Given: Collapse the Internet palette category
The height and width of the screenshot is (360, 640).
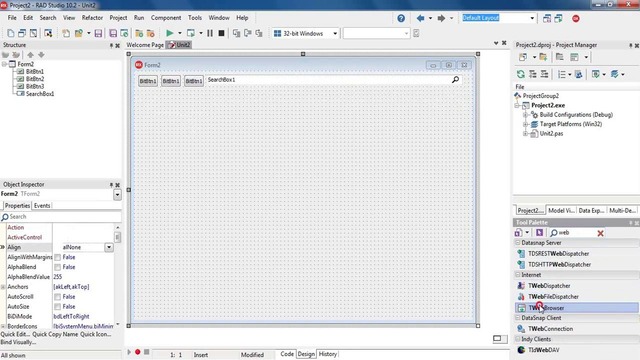Looking at the screenshot, I should 518,275.
